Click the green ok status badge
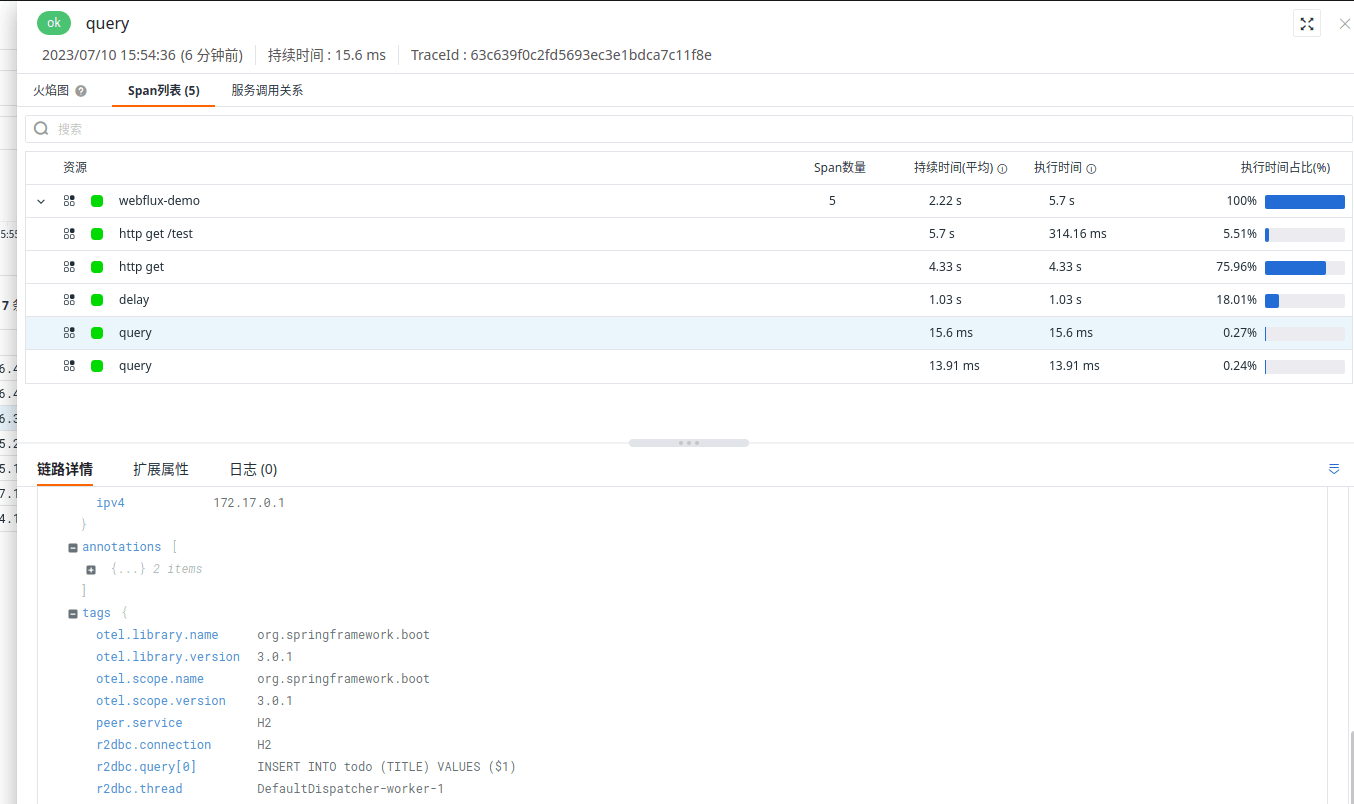The image size is (1354, 804). [53, 22]
